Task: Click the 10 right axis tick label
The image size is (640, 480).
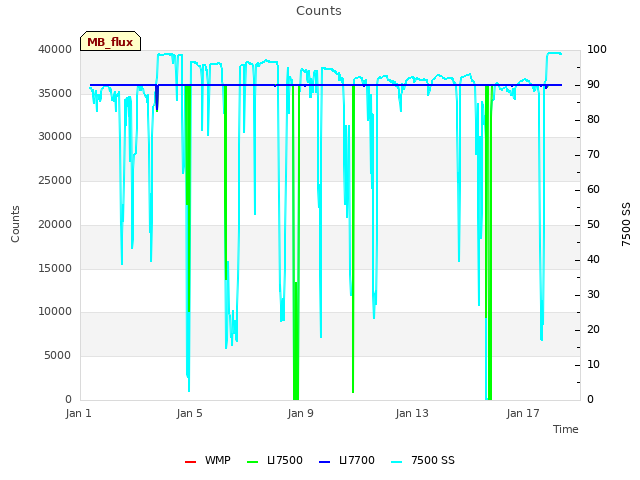Action: [593, 364]
